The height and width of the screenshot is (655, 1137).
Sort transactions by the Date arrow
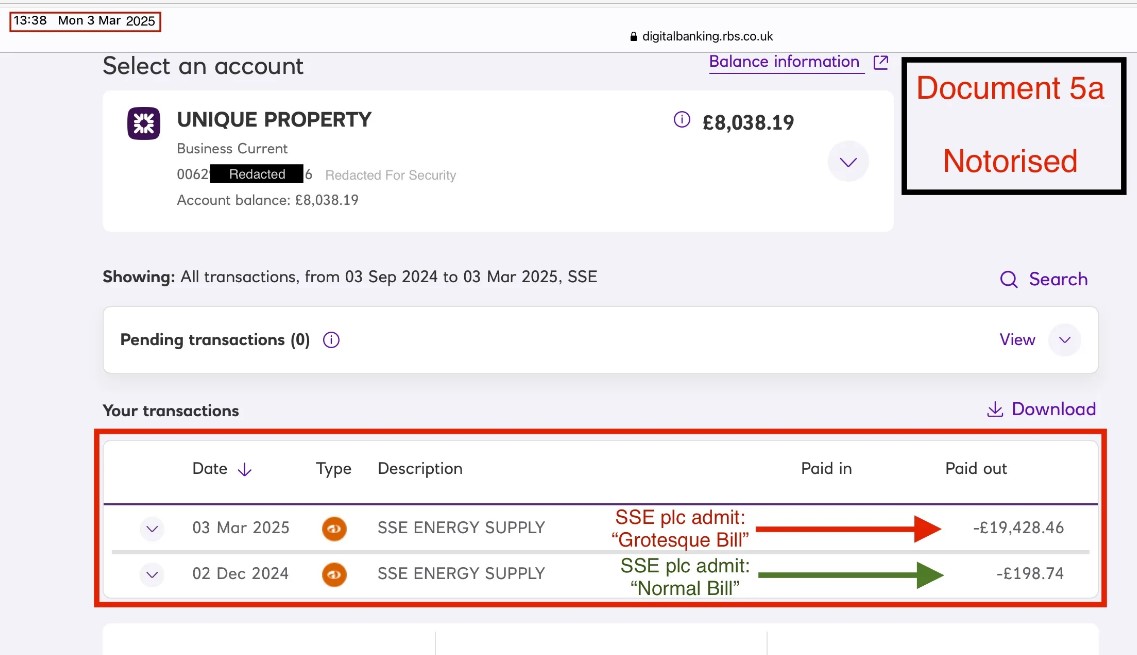245,469
